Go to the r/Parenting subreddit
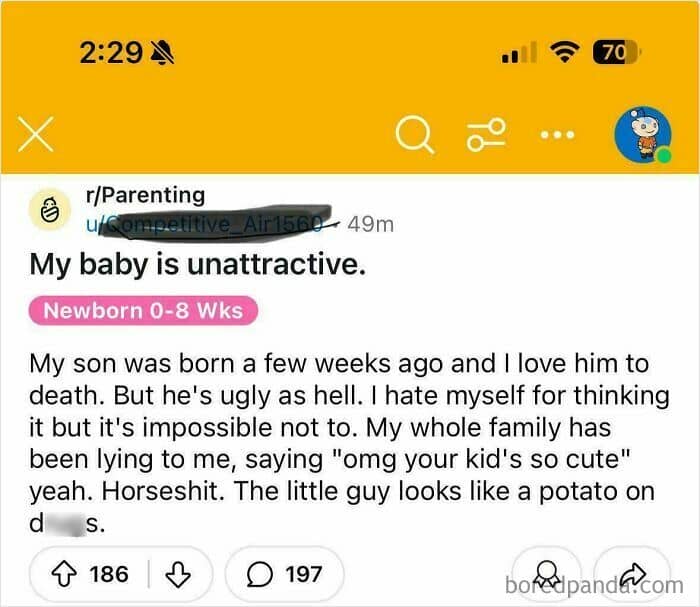700x607 pixels. (x=144, y=196)
